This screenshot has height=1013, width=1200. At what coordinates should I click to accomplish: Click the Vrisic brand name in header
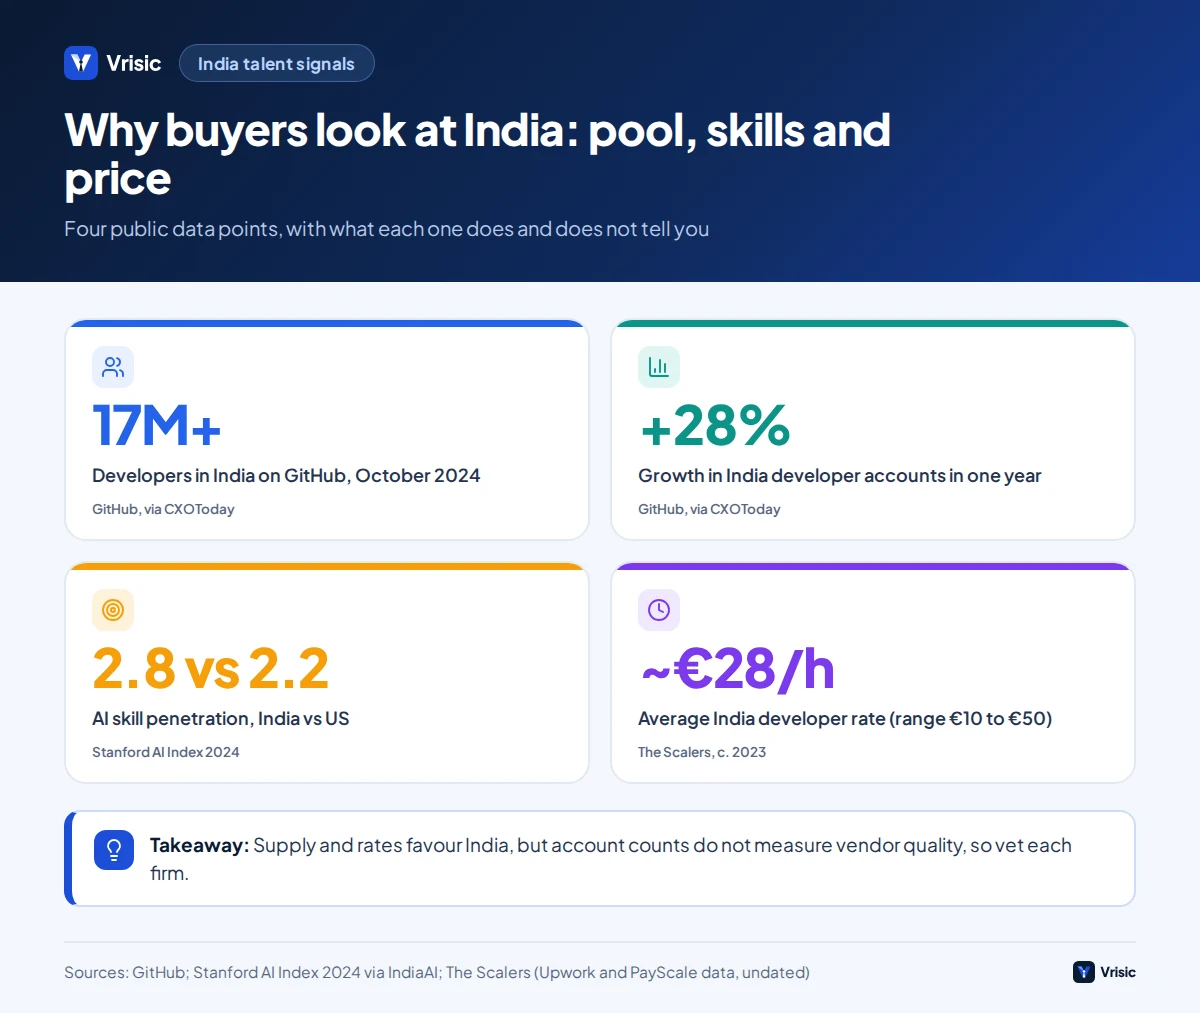tap(134, 63)
